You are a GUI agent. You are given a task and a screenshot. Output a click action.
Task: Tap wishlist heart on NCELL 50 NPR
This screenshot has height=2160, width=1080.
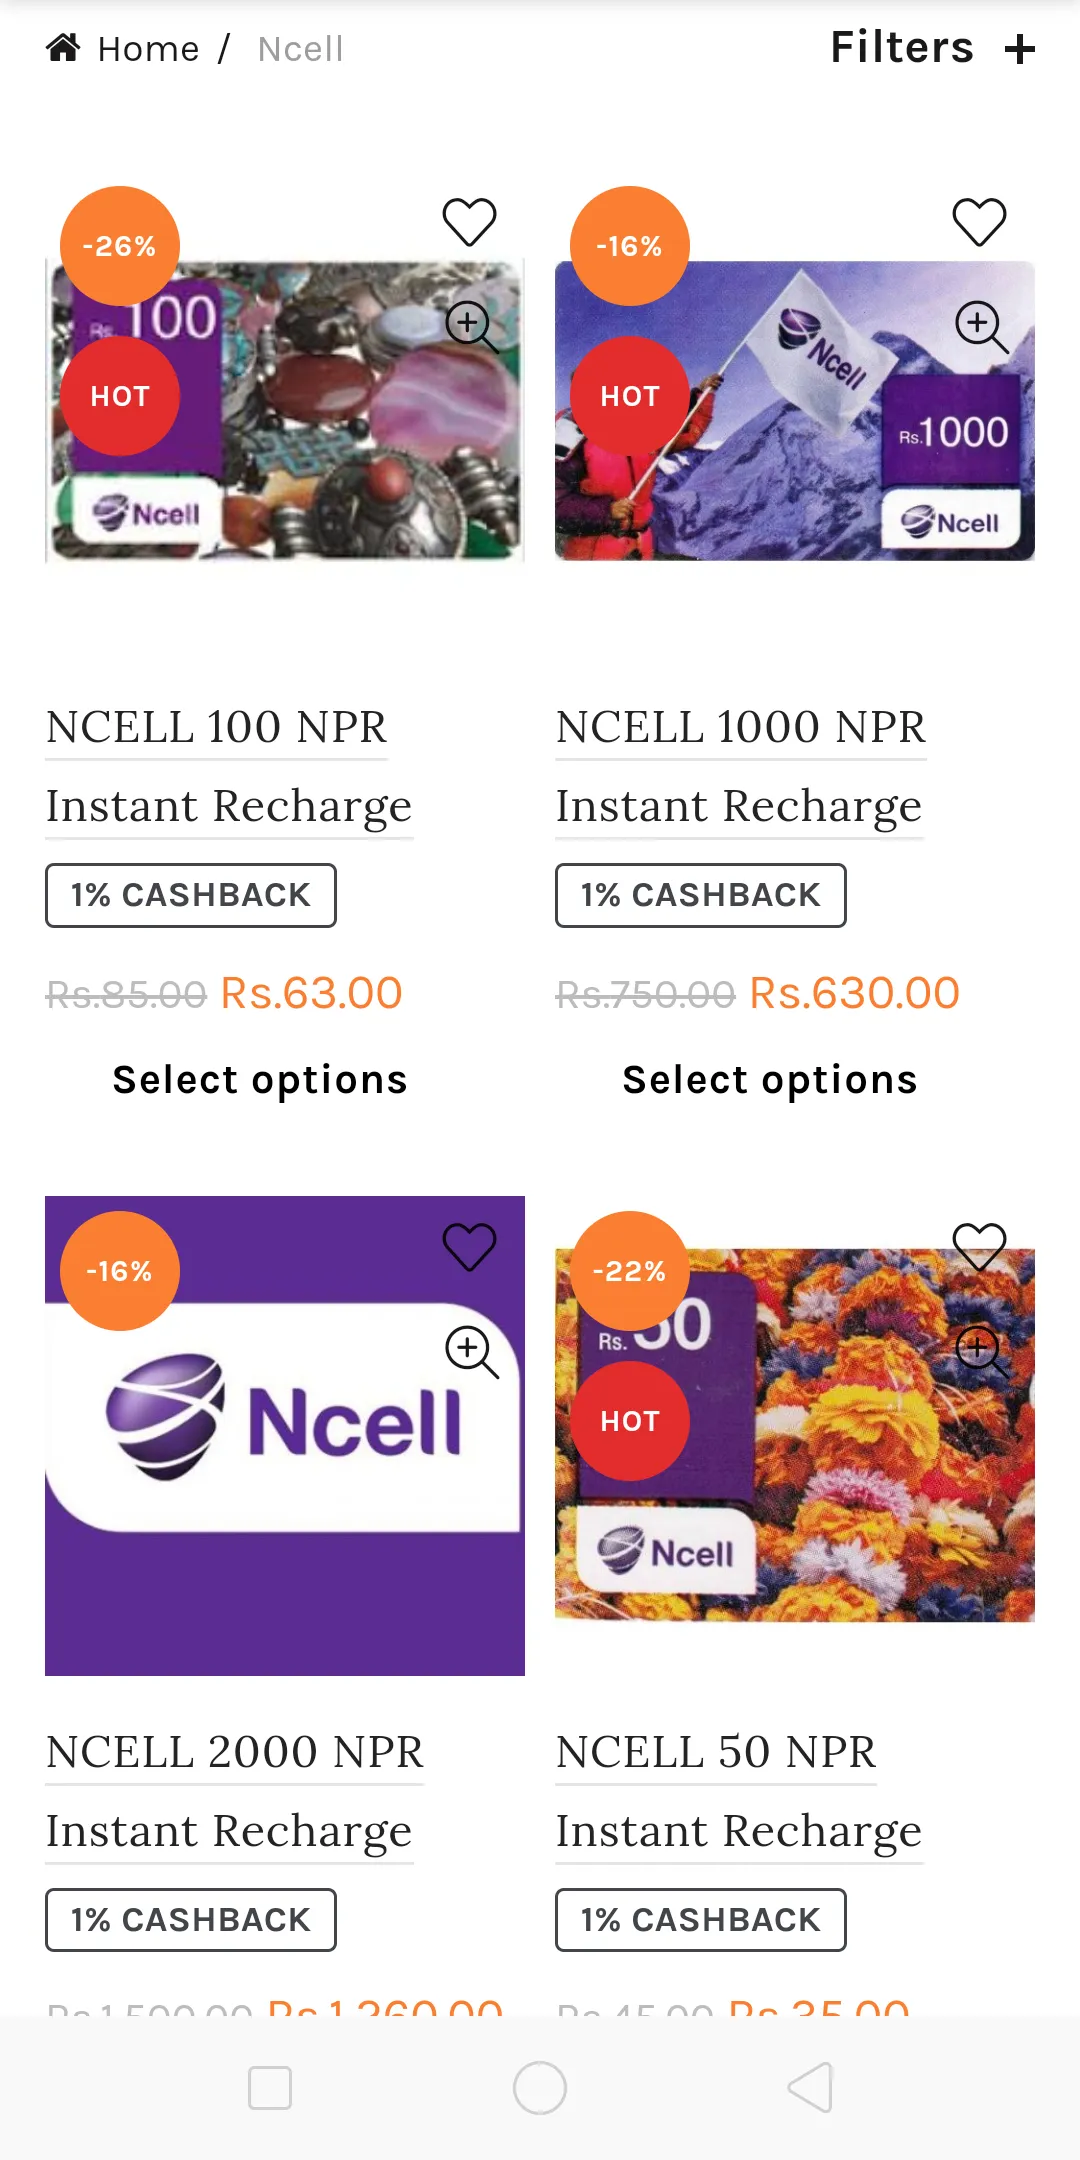click(x=979, y=1246)
